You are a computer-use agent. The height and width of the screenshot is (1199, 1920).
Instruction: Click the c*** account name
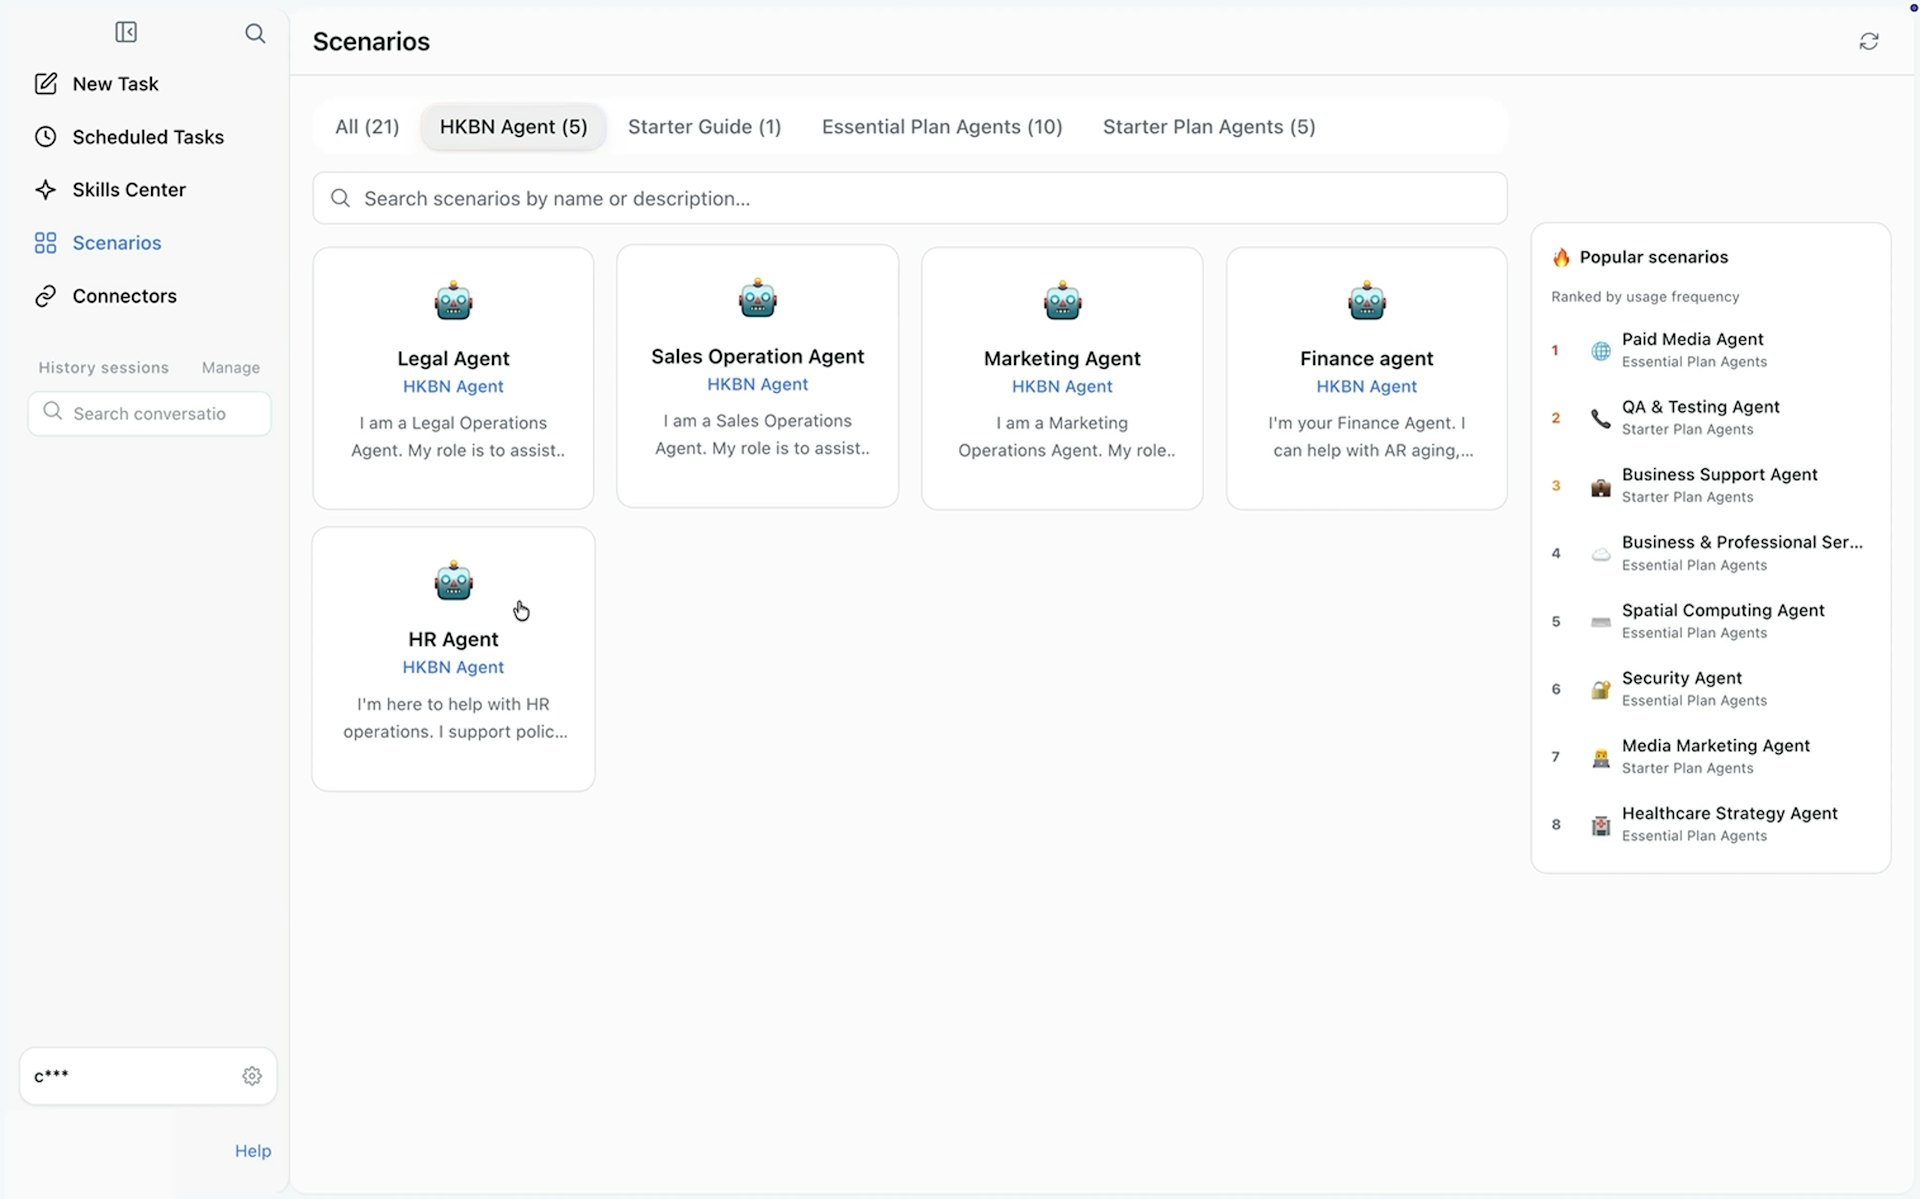tap(51, 1076)
